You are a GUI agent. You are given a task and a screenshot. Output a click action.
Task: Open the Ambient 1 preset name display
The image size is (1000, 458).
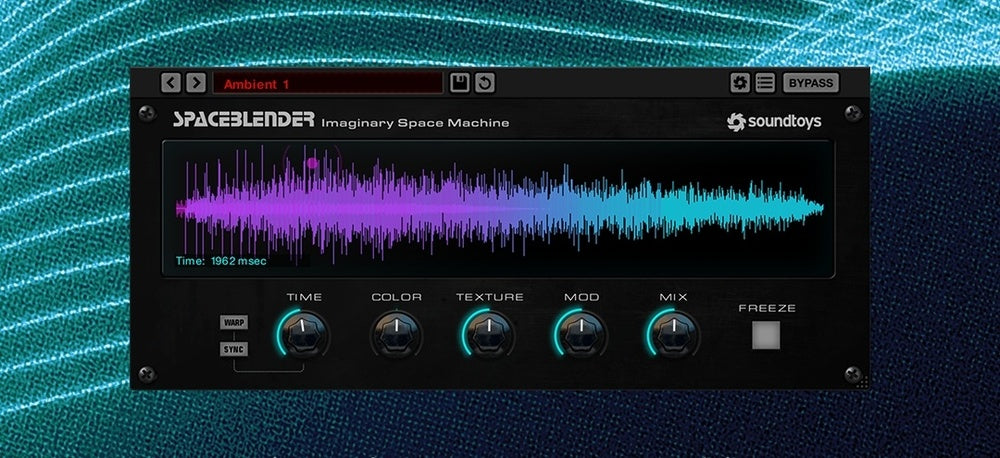tap(328, 84)
